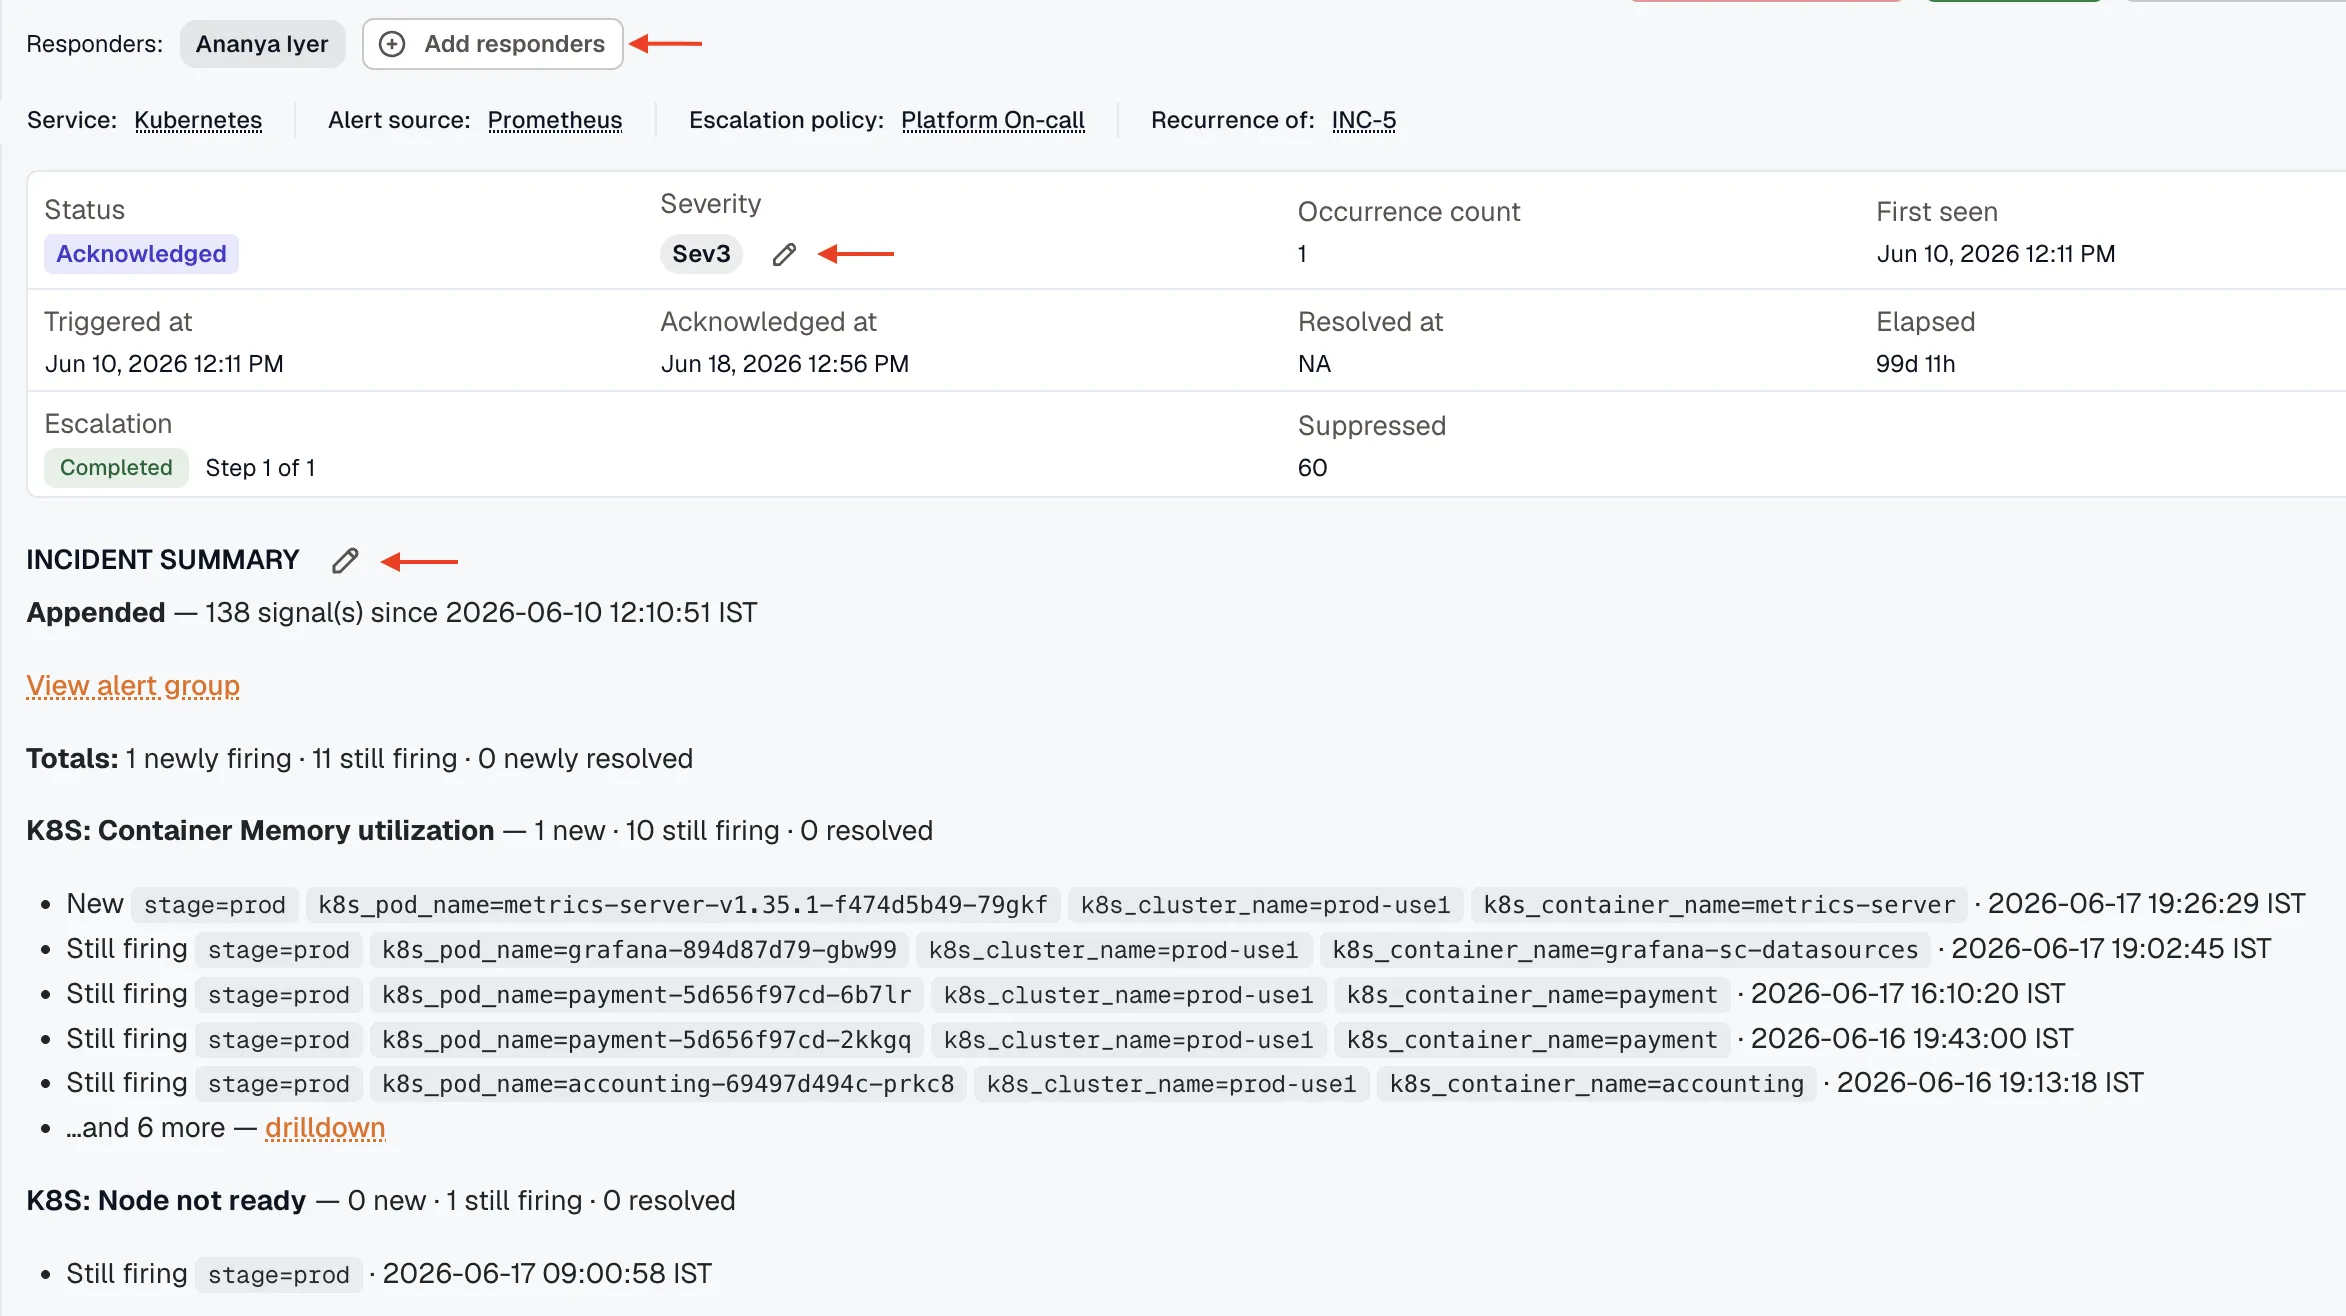Open the drilldown link for 6 more
Image resolution: width=2346 pixels, height=1316 pixels.
pyautogui.click(x=325, y=1128)
